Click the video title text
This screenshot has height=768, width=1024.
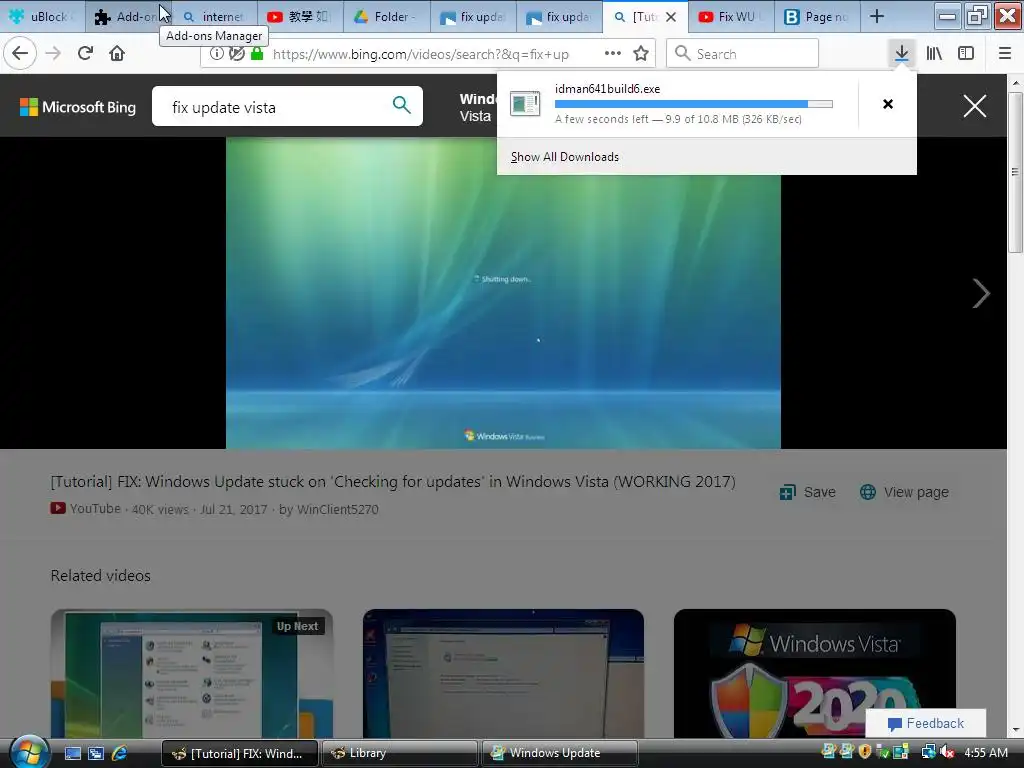coord(392,482)
